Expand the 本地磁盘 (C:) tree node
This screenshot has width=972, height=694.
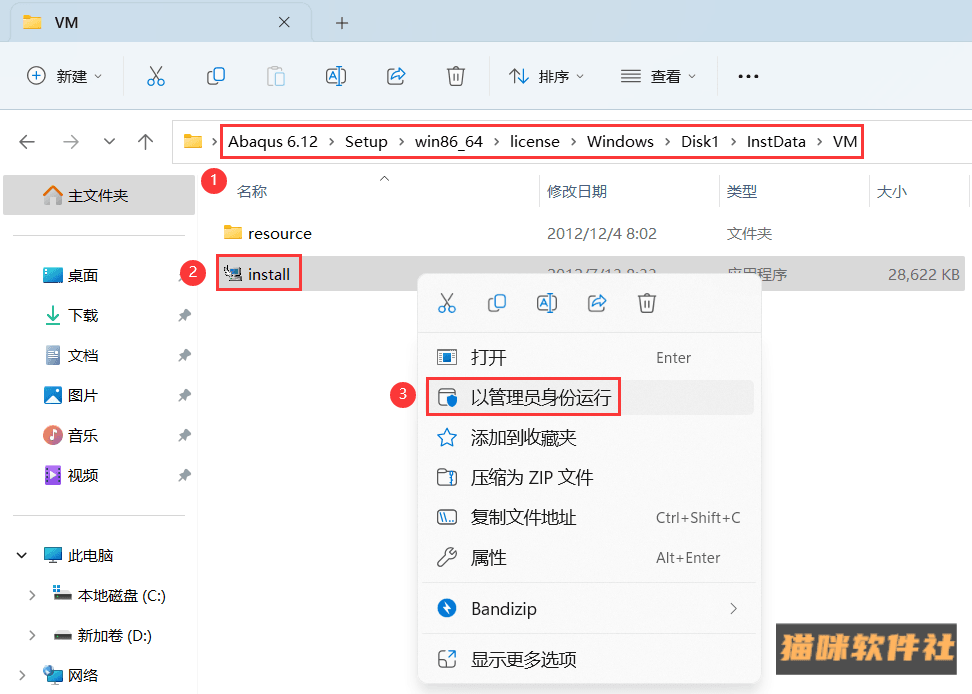pyautogui.click(x=32, y=595)
